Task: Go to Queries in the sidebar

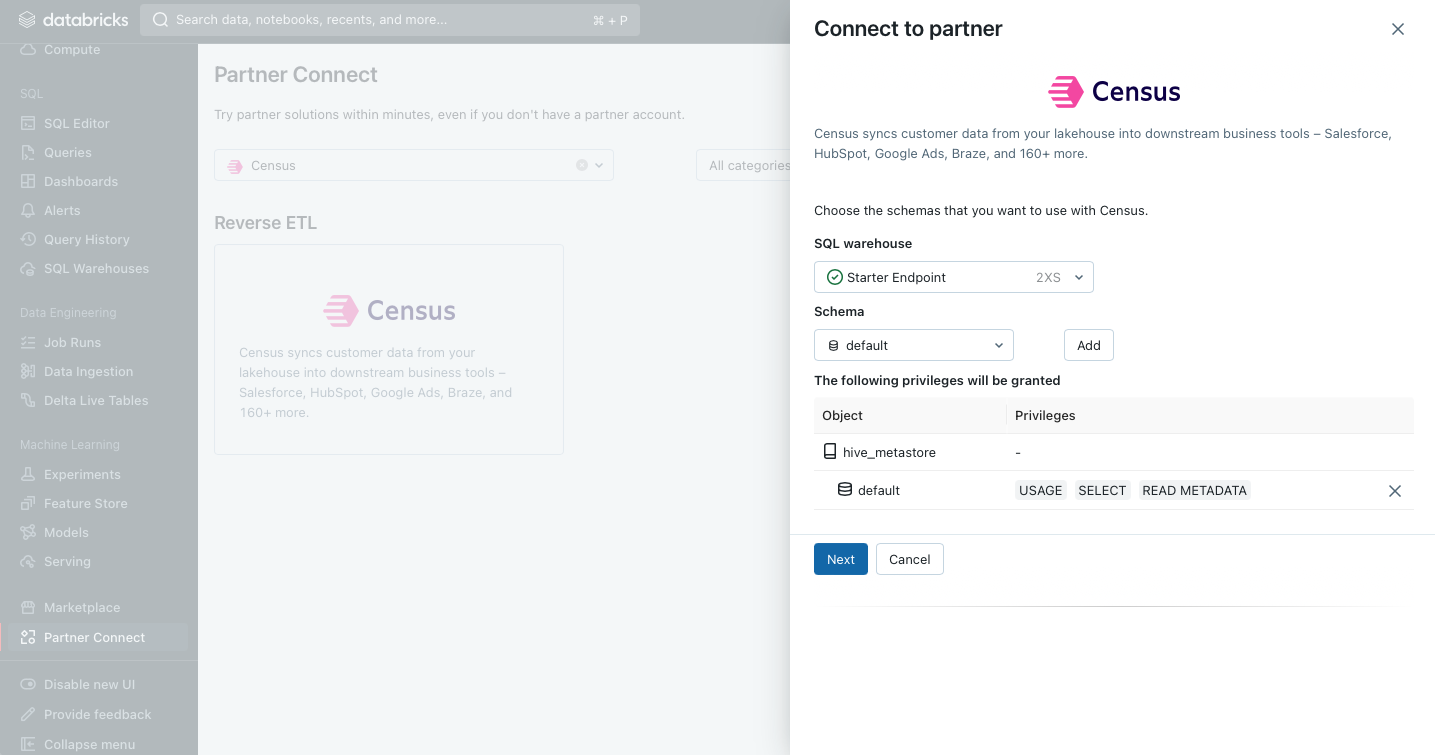Action: point(68,152)
